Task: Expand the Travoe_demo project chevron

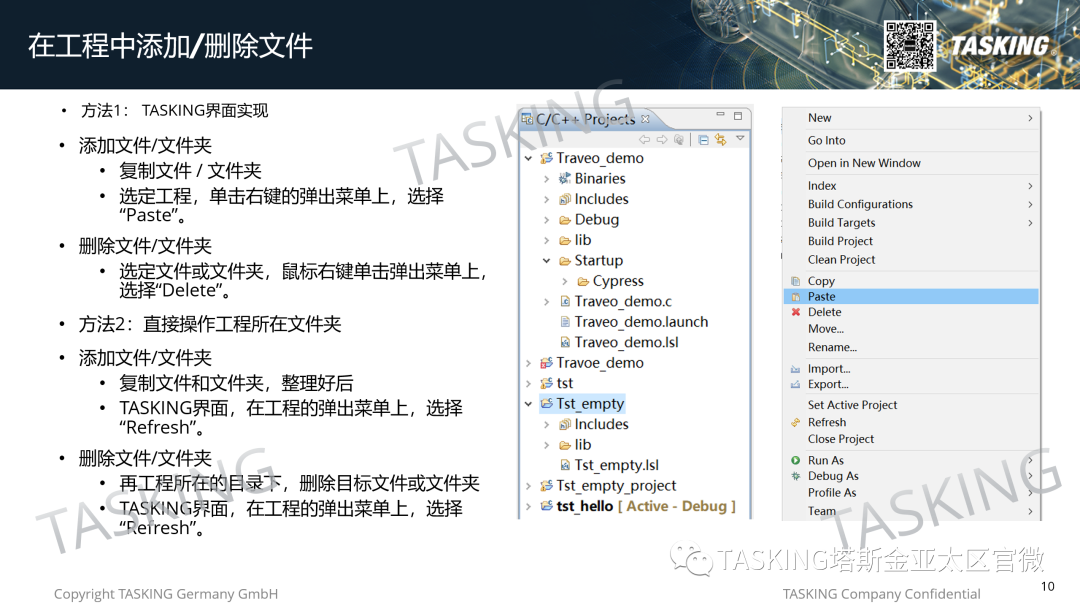Action: (x=528, y=364)
